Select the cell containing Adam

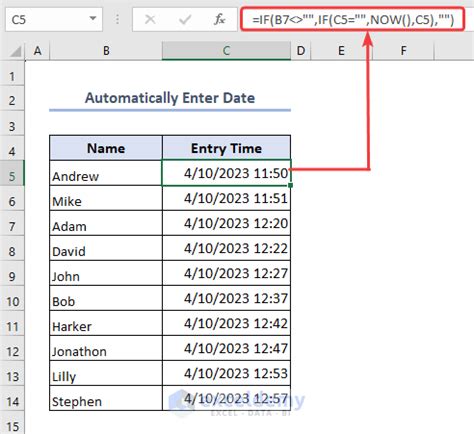pos(106,223)
